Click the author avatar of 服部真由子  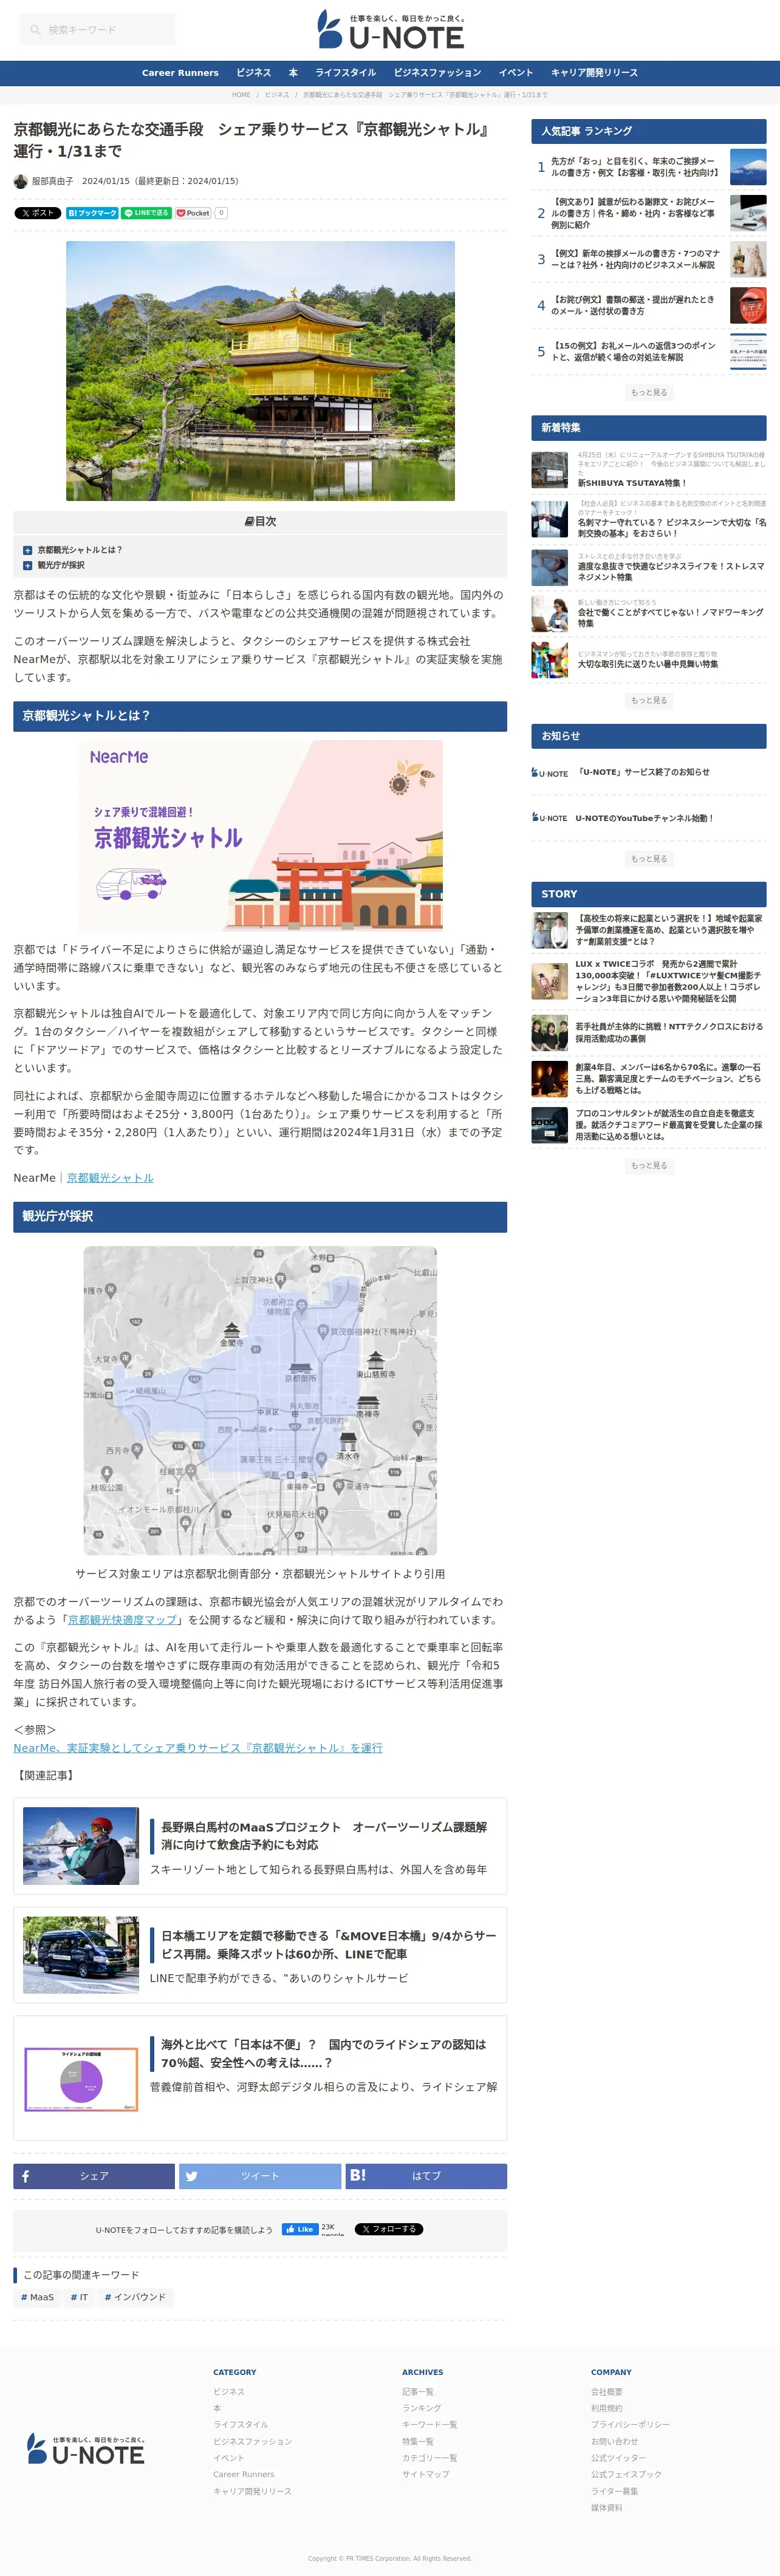click(x=20, y=181)
